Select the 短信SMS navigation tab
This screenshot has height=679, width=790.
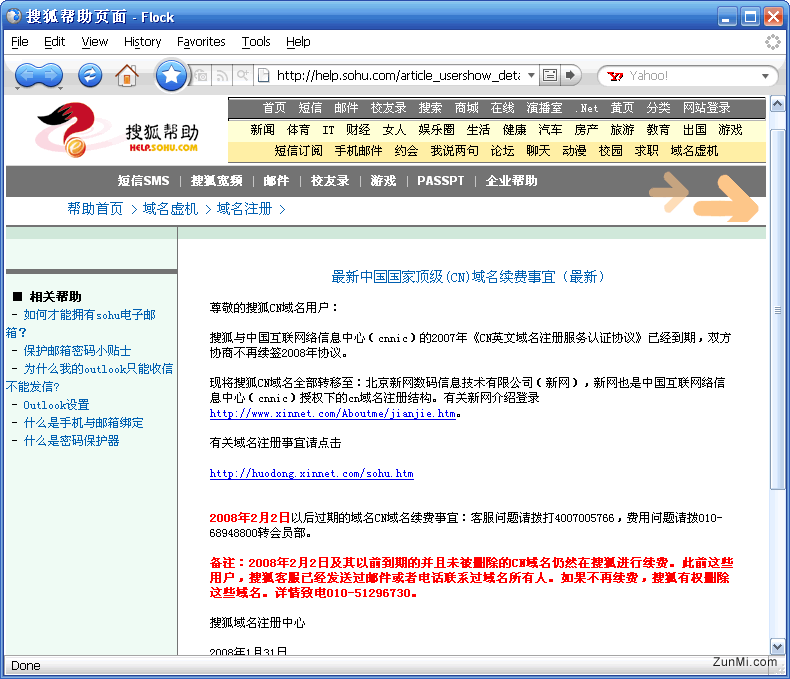tap(143, 181)
